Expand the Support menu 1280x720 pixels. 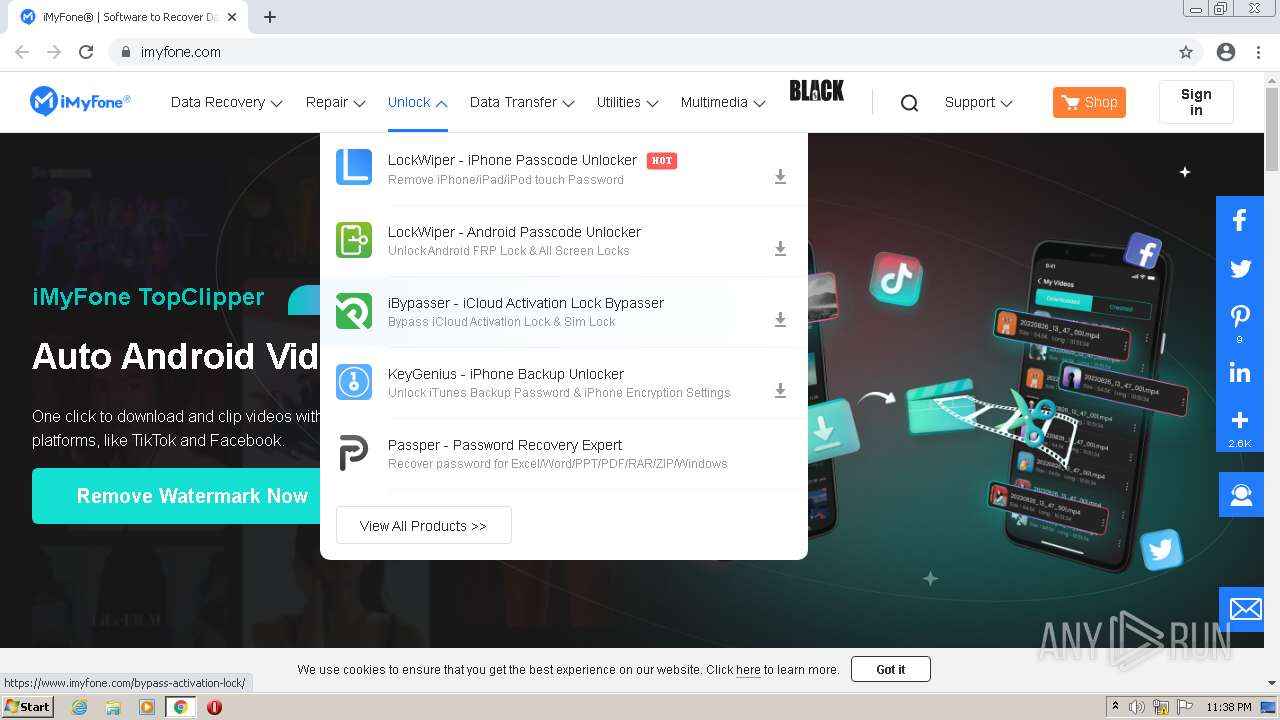click(978, 102)
